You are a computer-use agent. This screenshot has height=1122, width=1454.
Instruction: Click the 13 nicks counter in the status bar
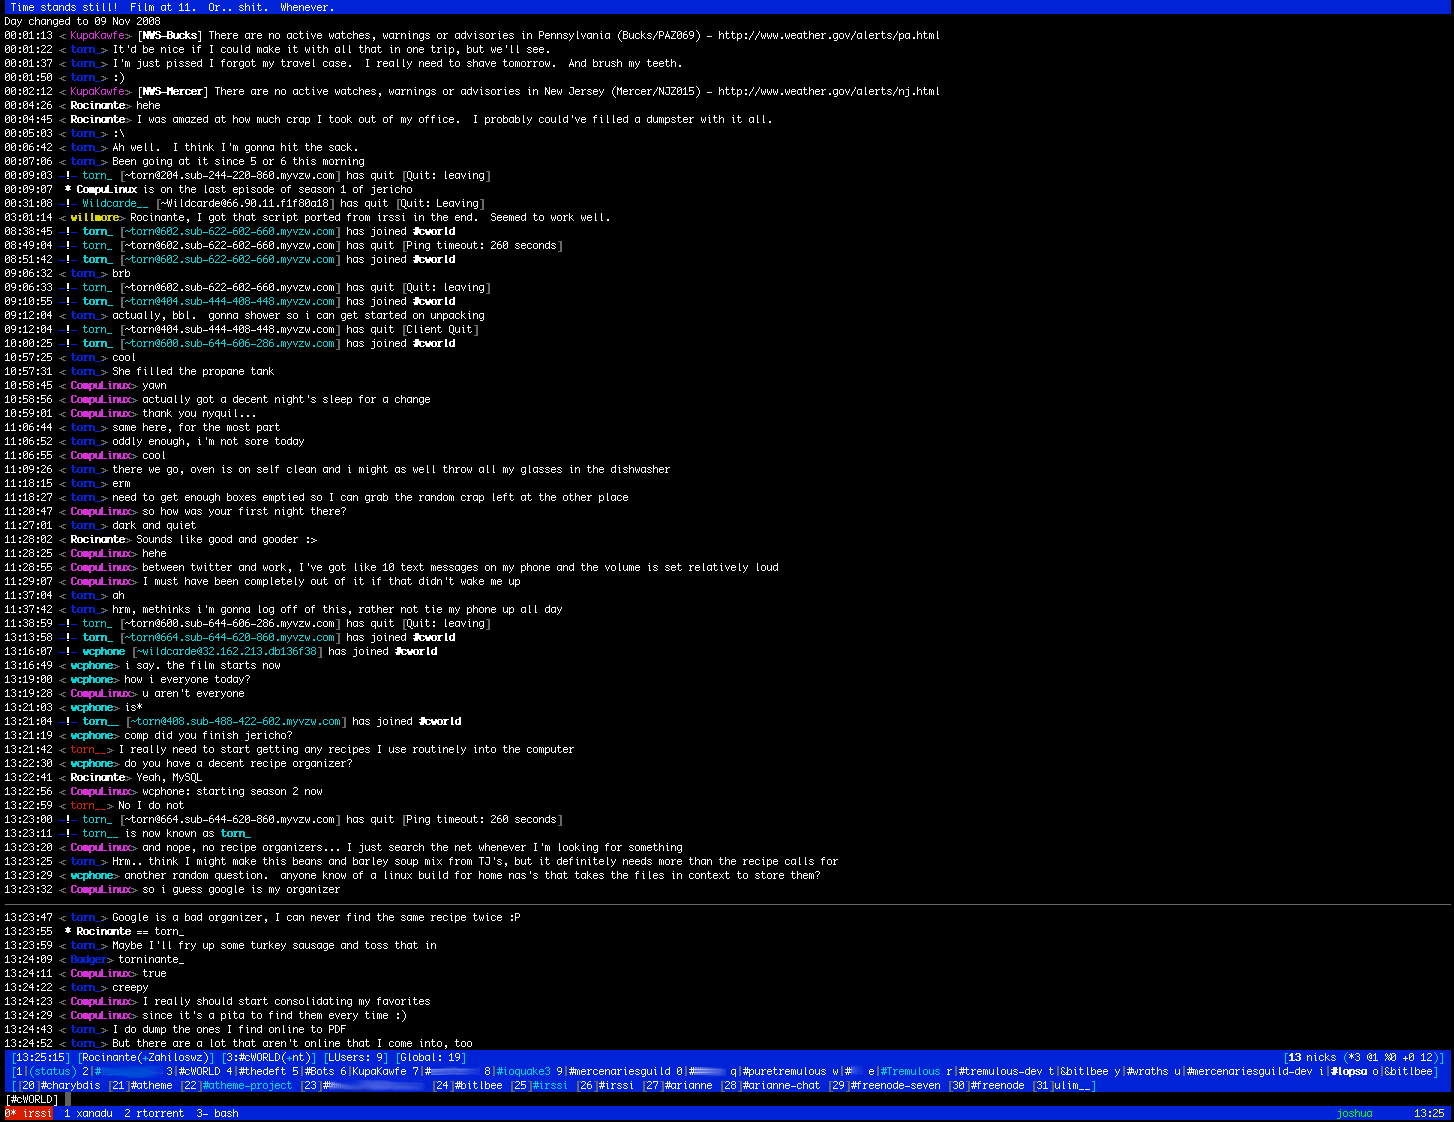1311,1057
